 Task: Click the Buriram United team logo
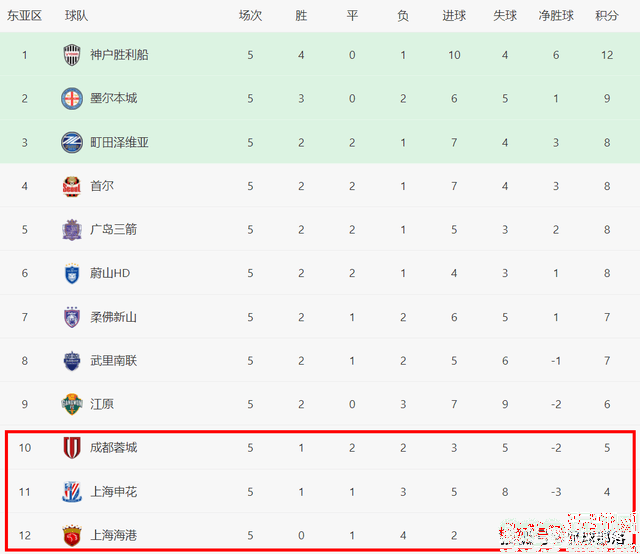click(72, 361)
